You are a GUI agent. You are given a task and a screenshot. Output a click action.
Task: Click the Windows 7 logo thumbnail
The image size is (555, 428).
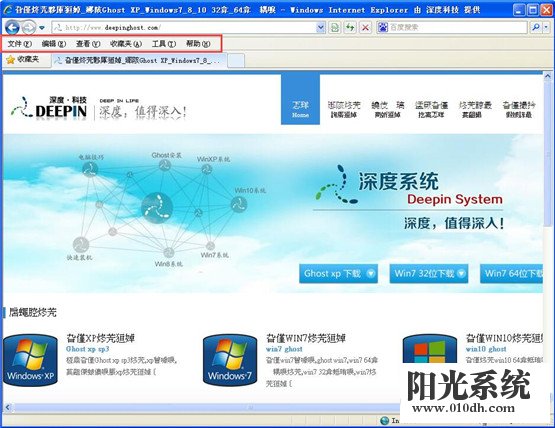point(230,360)
